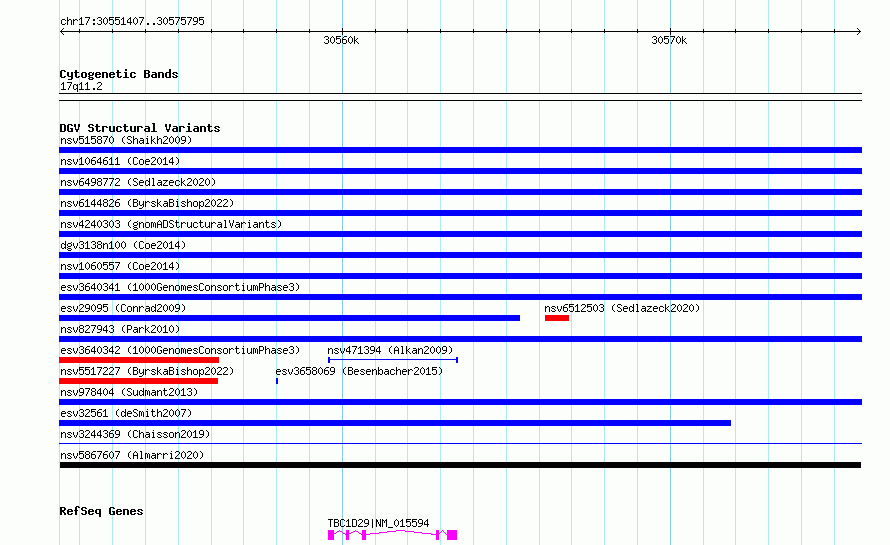This screenshot has width=890, height=545.
Task: Click the thin nsv3244369 (Chaisson2019) line
Action: (460, 443)
